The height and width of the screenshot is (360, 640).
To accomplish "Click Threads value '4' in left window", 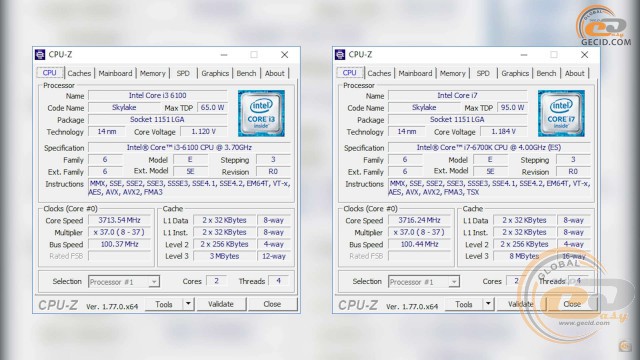I will pyautogui.click(x=278, y=281).
